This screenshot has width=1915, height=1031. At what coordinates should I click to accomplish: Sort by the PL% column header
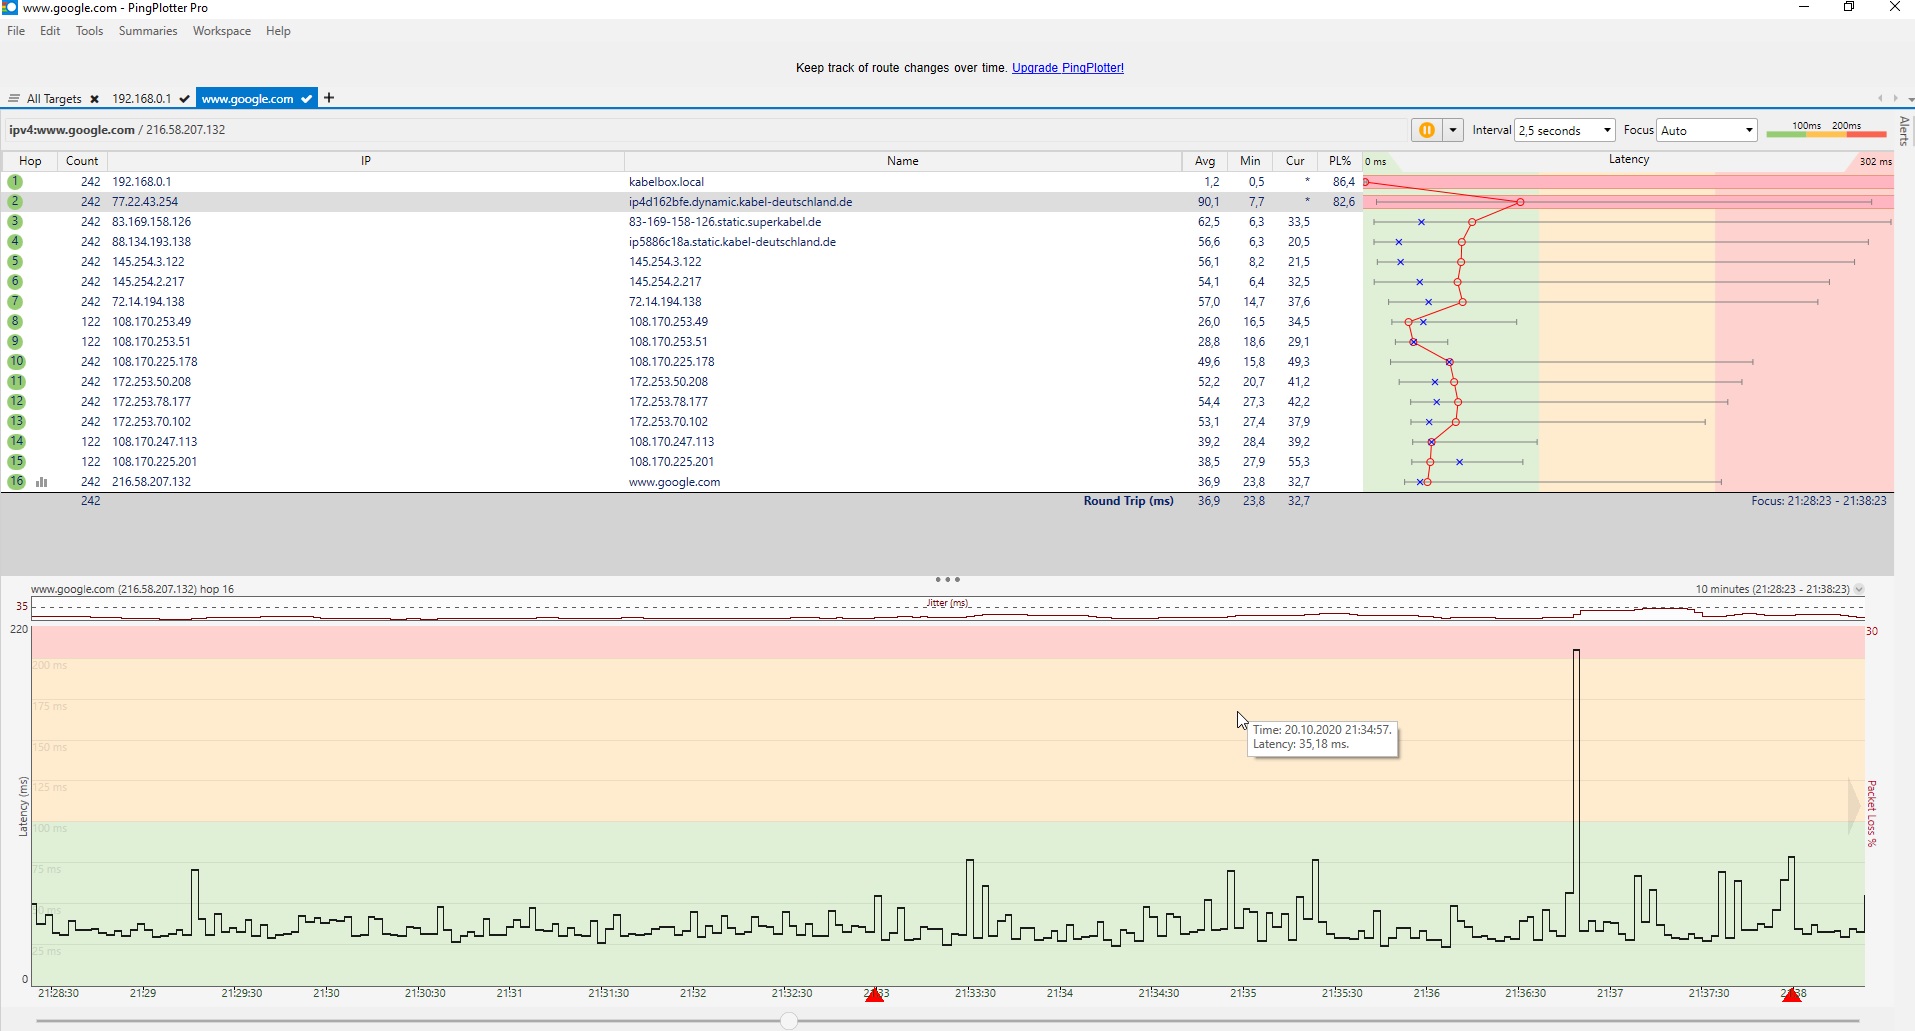pos(1340,161)
